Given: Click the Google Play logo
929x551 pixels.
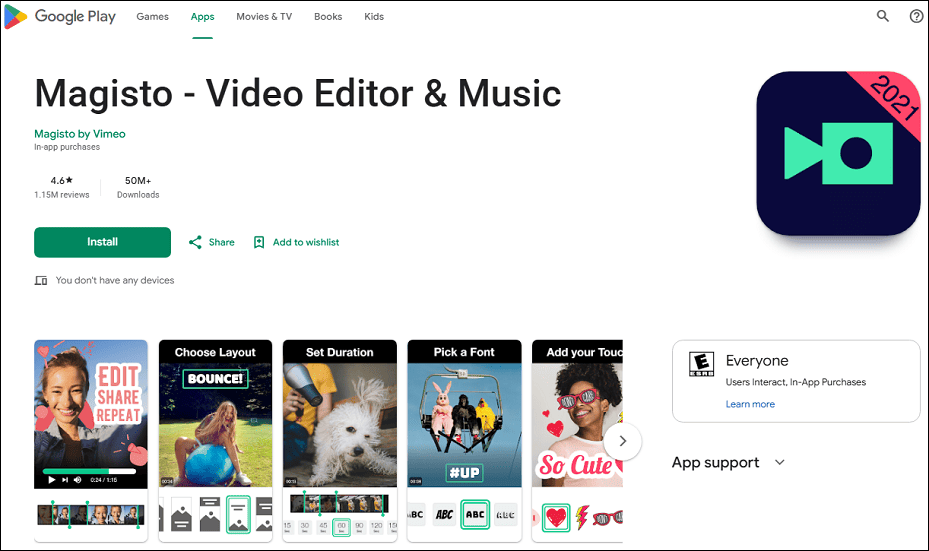Looking at the screenshot, I should tap(60, 17).
